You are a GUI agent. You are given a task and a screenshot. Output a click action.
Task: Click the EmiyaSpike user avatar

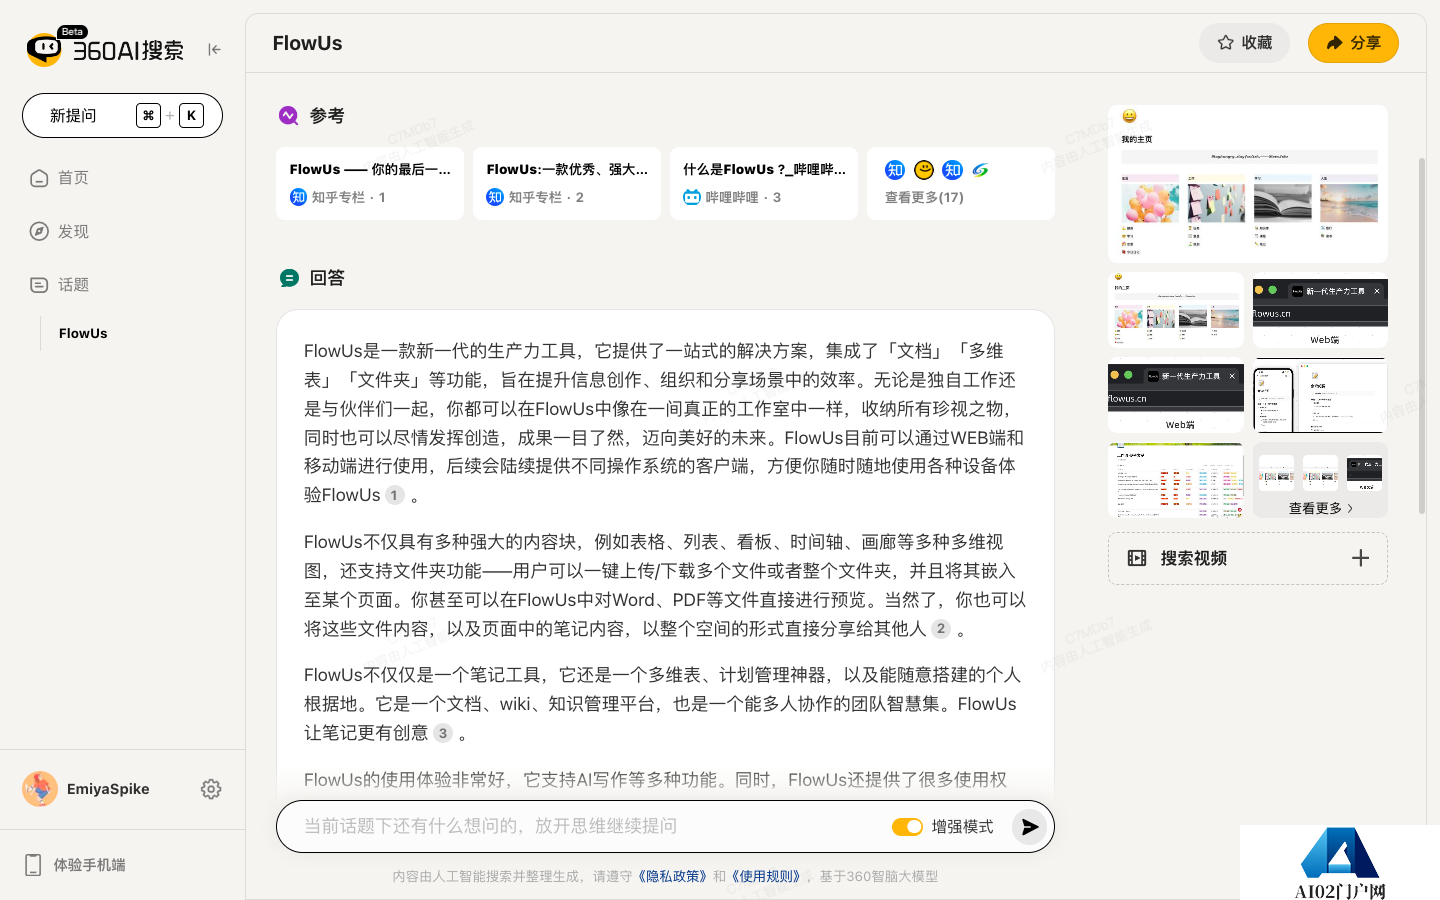tap(40, 789)
